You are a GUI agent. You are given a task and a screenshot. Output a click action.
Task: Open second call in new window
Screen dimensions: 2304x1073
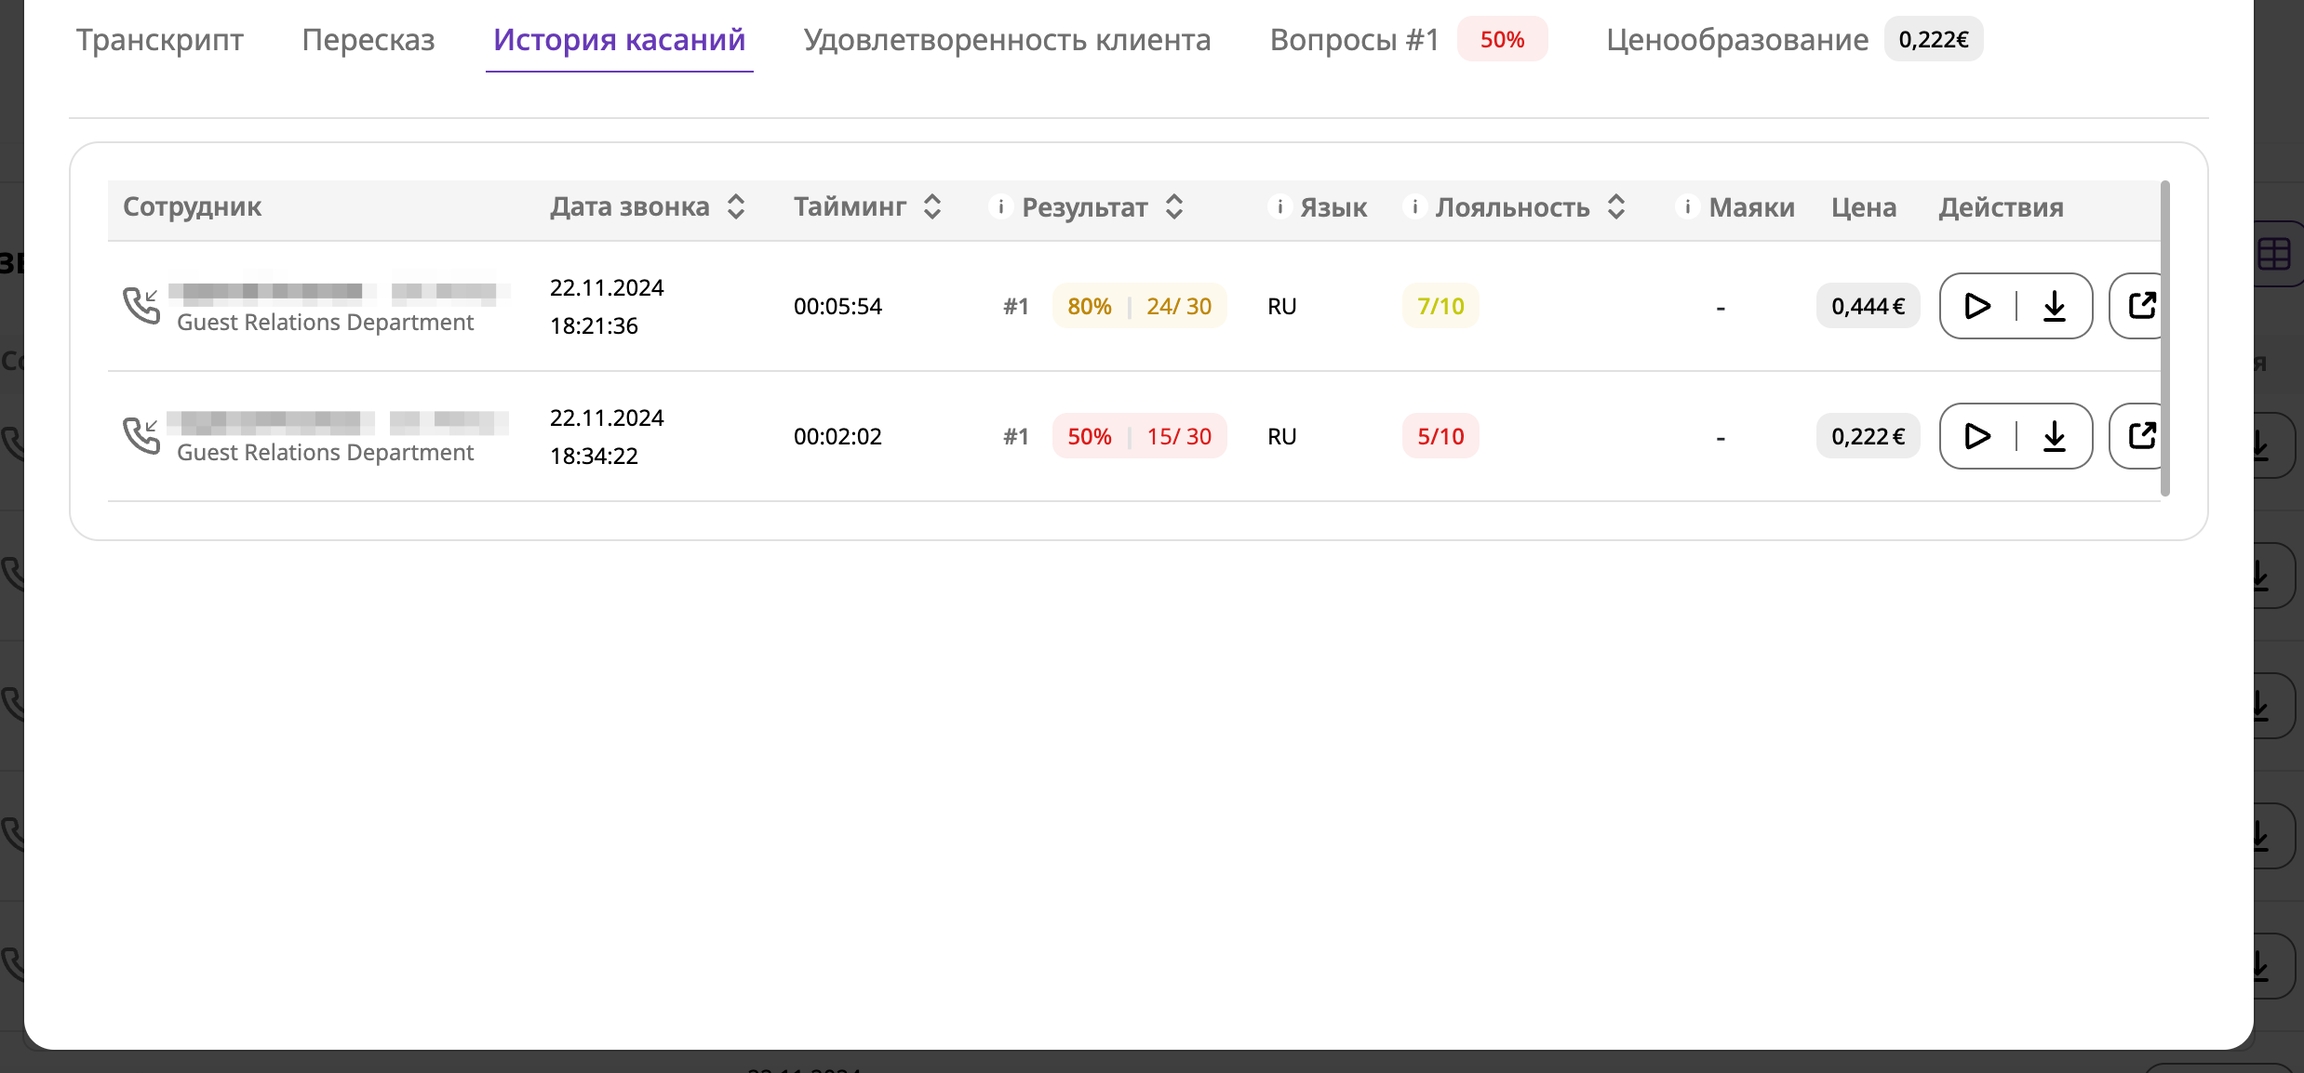2140,436
